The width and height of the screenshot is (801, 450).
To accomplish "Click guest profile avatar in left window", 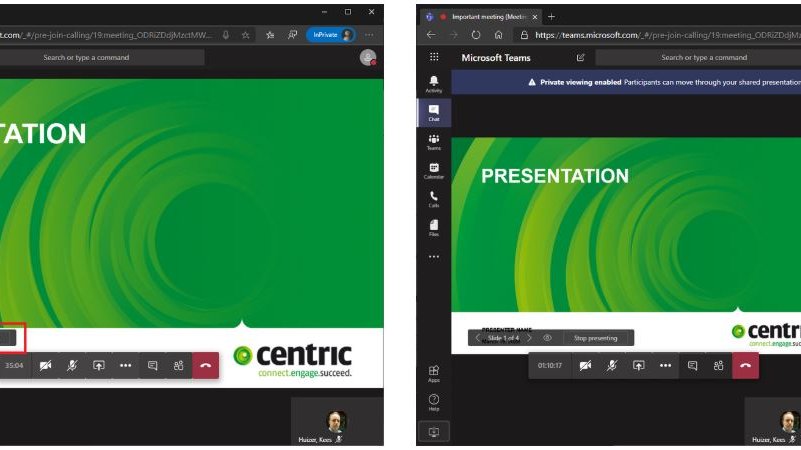I will (368, 57).
